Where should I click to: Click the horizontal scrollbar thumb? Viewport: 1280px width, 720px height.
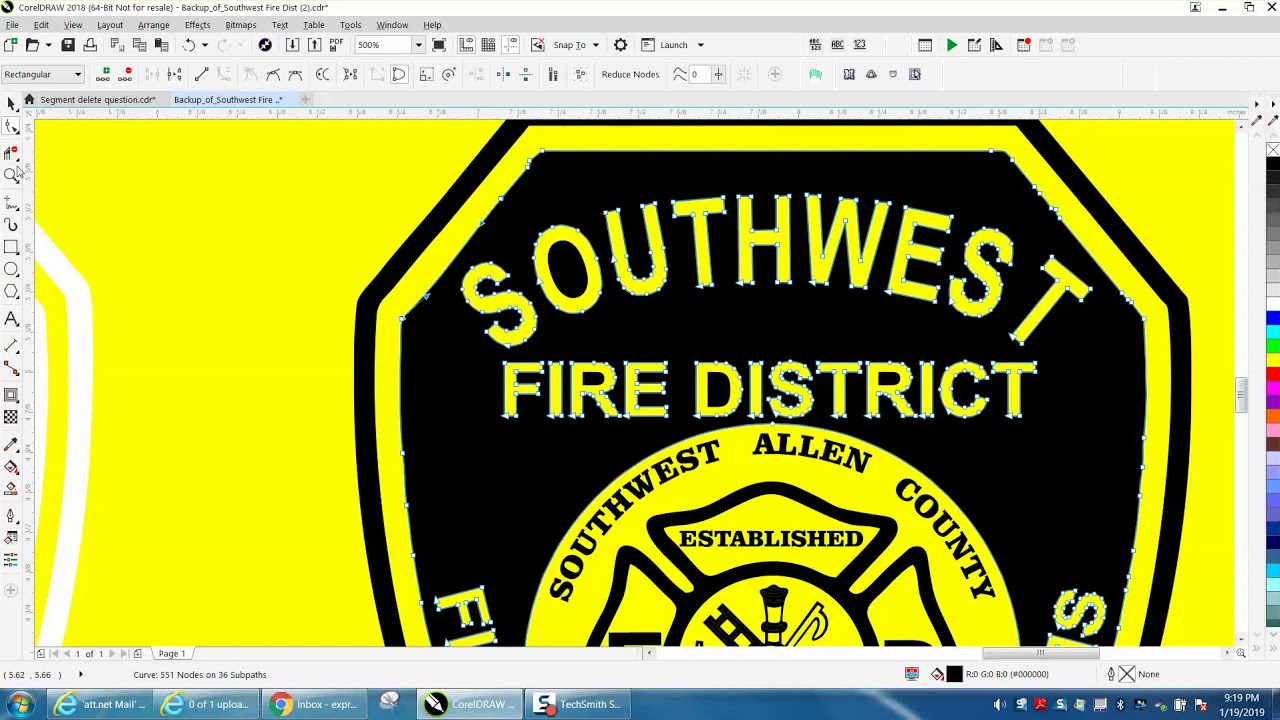(x=1040, y=654)
